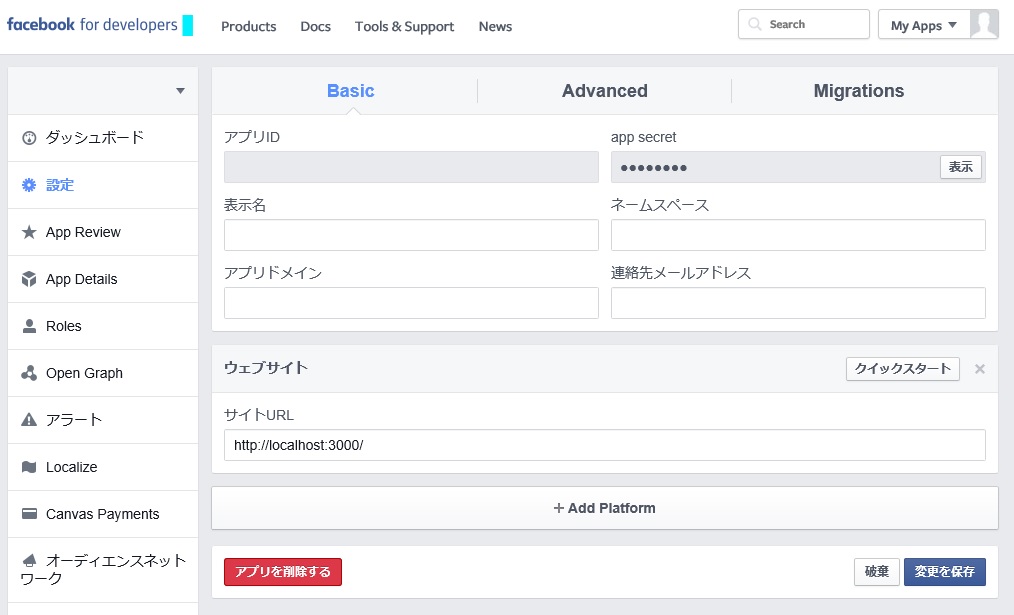Switch to the Basic tab
Screen dimensions: 1014x615
click(x=351, y=91)
